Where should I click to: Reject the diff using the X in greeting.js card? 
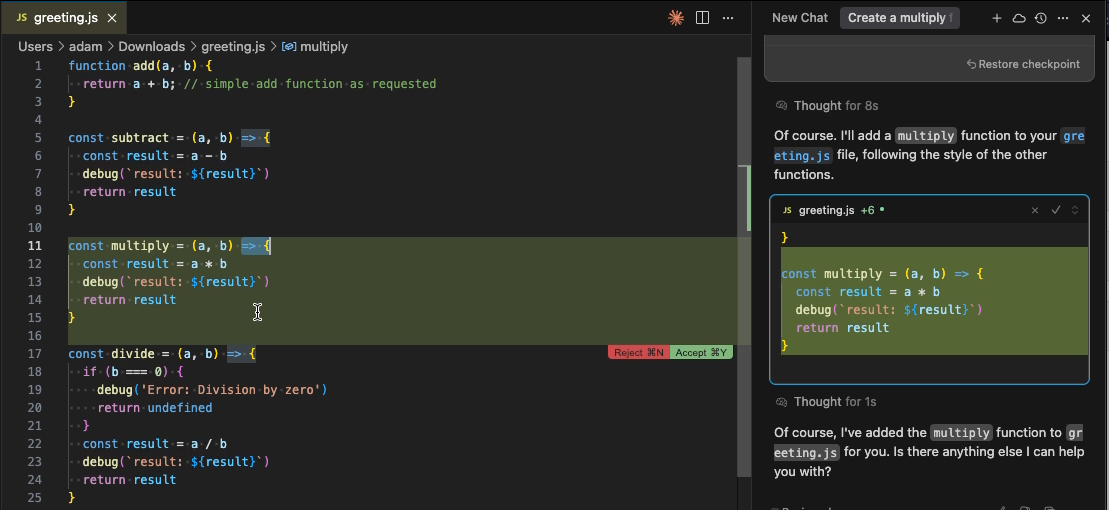tap(1035, 210)
